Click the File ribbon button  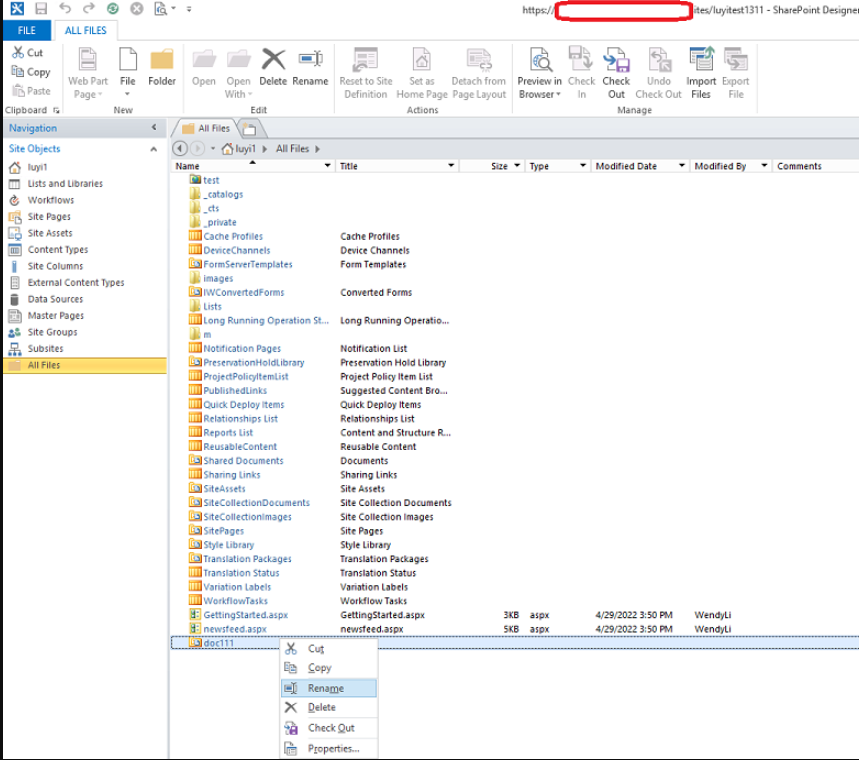128,72
